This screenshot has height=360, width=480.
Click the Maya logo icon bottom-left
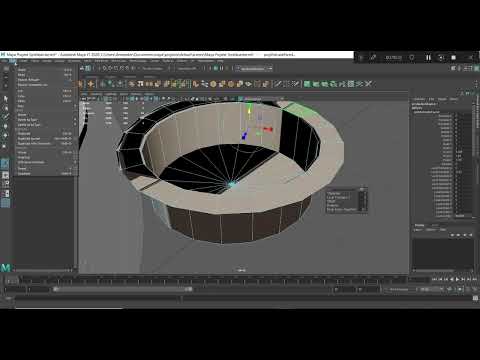6,267
